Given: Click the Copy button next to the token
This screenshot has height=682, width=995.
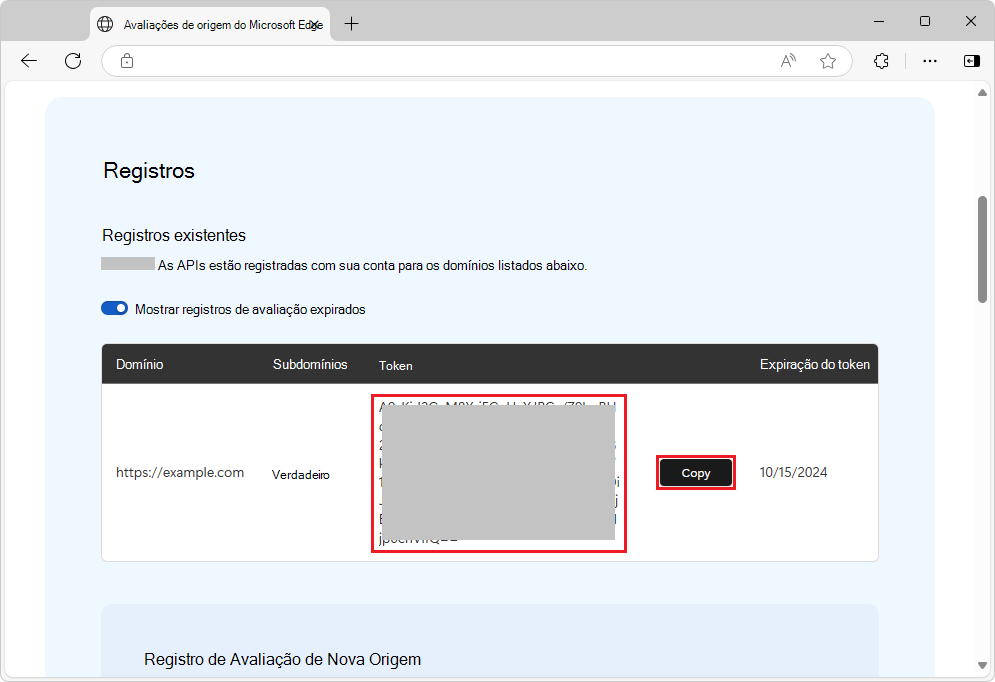Looking at the screenshot, I should click(695, 471).
